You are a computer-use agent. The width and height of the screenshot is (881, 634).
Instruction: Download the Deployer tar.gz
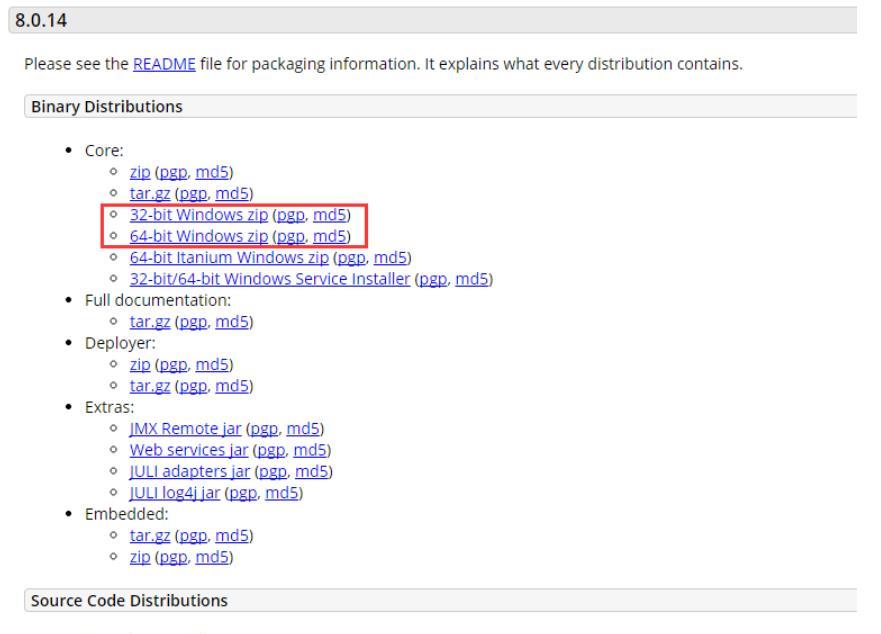(x=150, y=386)
